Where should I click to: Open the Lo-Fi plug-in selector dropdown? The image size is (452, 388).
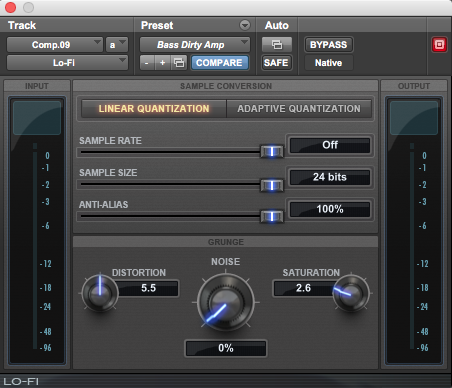[x=67, y=63]
